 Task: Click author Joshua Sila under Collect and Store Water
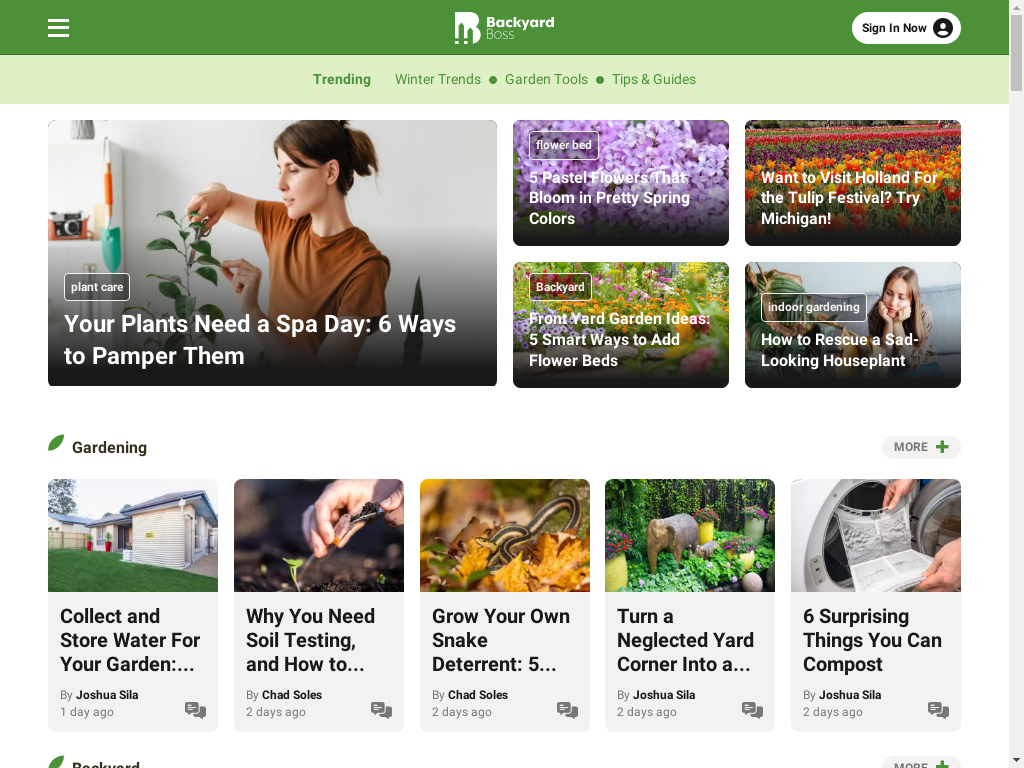pyautogui.click(x=107, y=695)
